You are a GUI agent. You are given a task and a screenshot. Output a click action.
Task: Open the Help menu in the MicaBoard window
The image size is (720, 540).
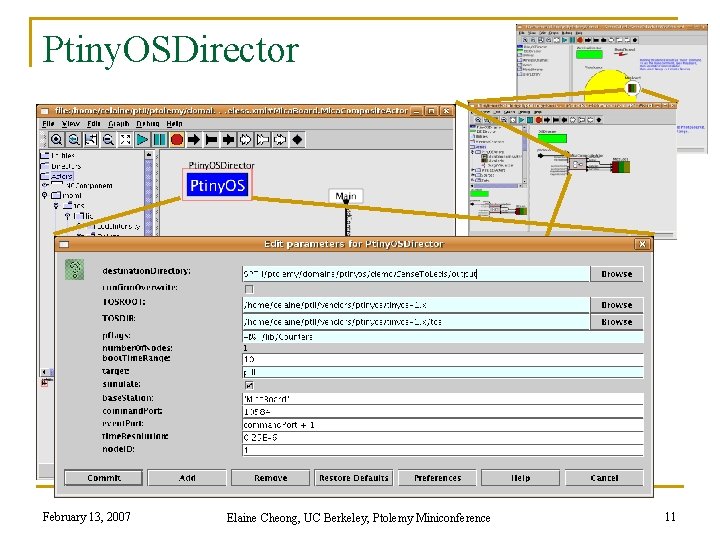coord(174,124)
